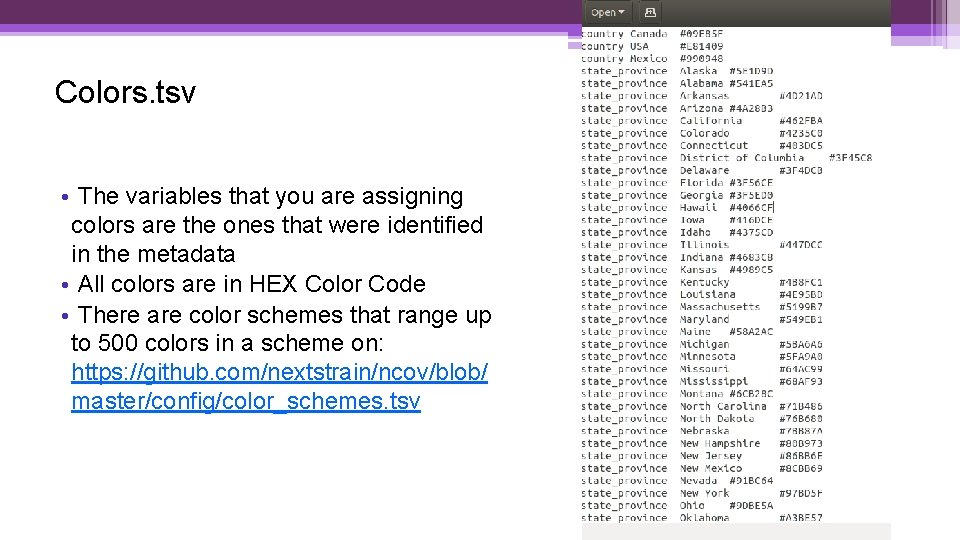Click the New York row

click(702, 493)
